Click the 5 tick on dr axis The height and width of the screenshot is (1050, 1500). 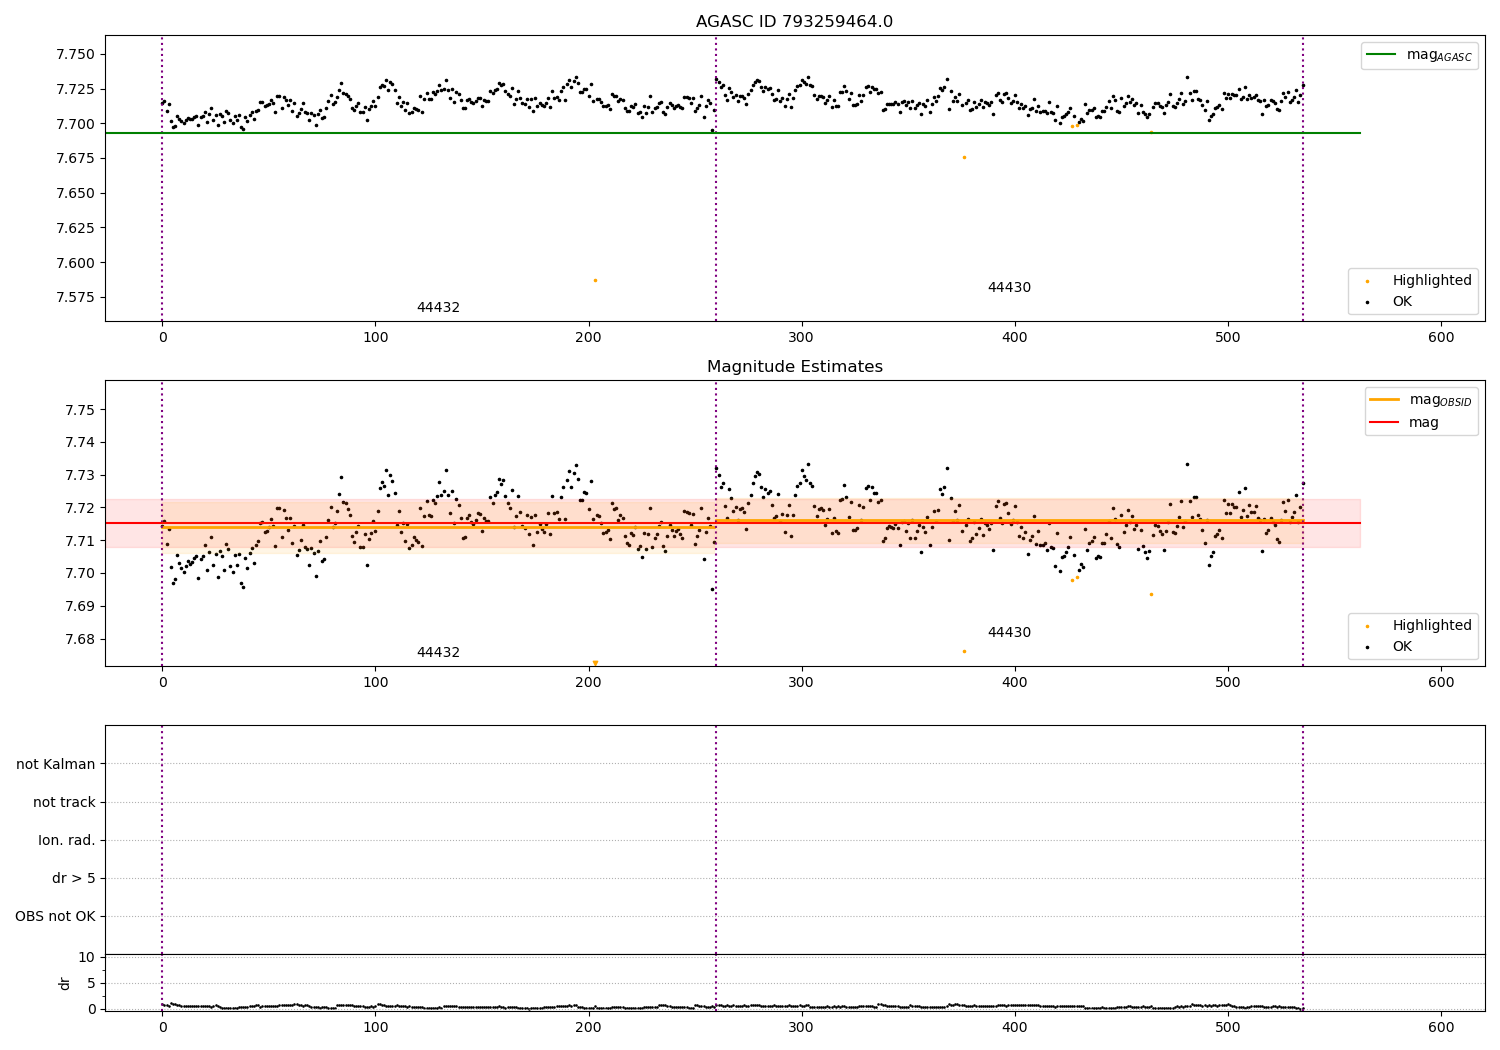[x=91, y=984]
